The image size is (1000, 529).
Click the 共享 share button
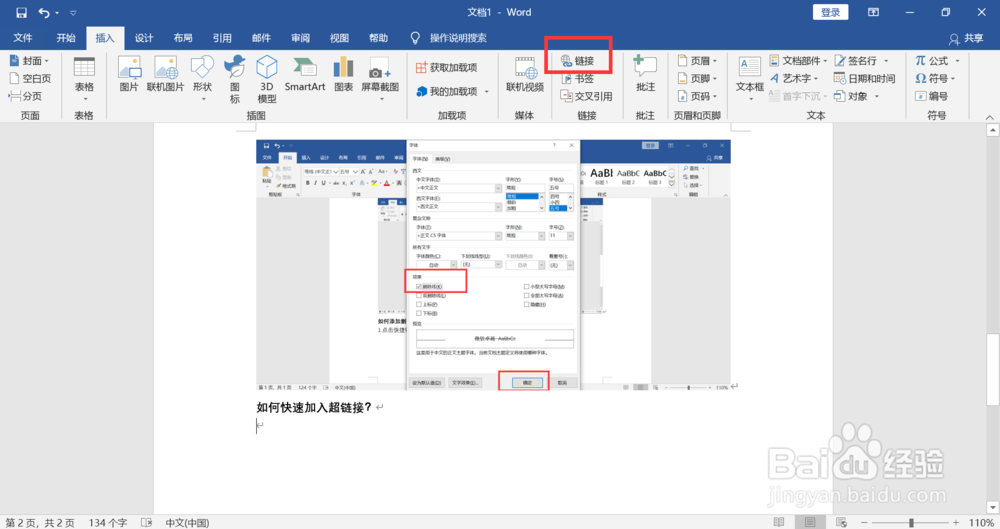[x=966, y=39]
